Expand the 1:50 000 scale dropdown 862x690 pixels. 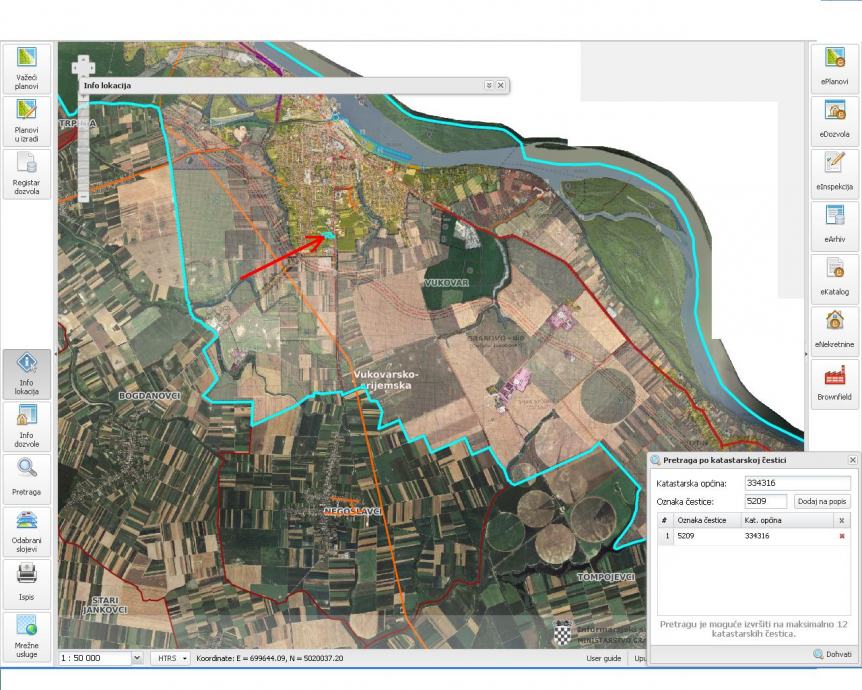[137, 658]
